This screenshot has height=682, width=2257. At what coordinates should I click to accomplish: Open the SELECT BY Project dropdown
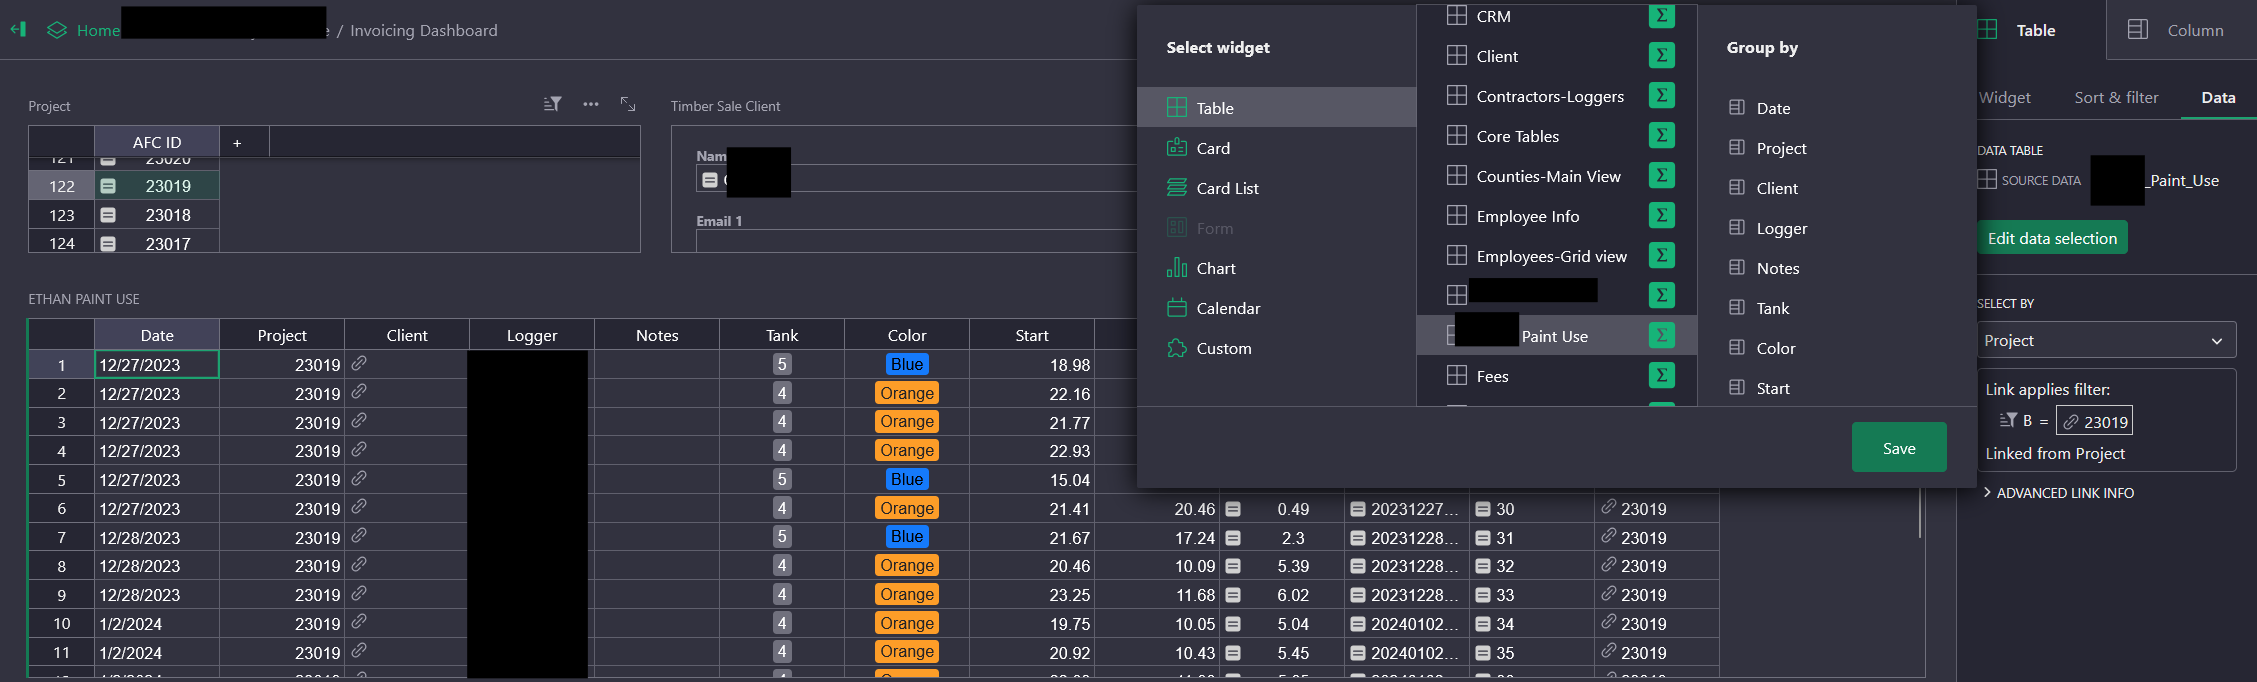click(2105, 340)
